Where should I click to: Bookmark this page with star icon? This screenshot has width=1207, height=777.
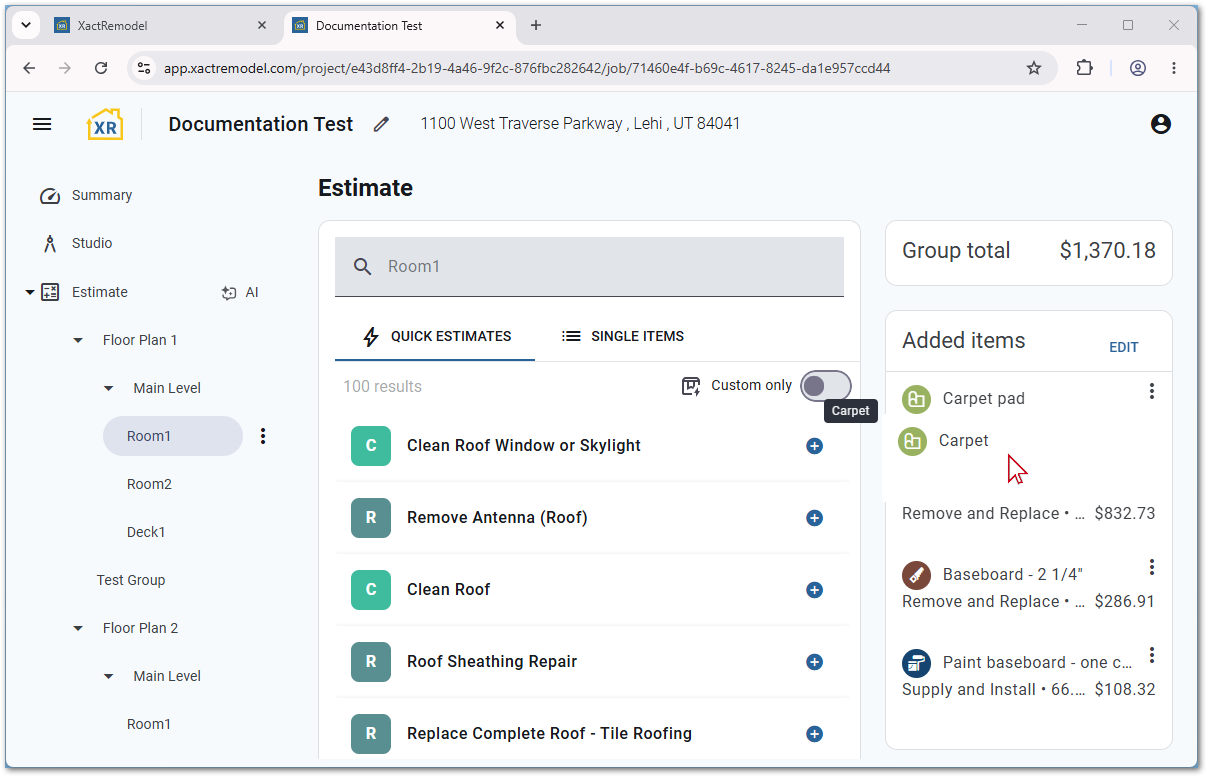tap(1034, 68)
